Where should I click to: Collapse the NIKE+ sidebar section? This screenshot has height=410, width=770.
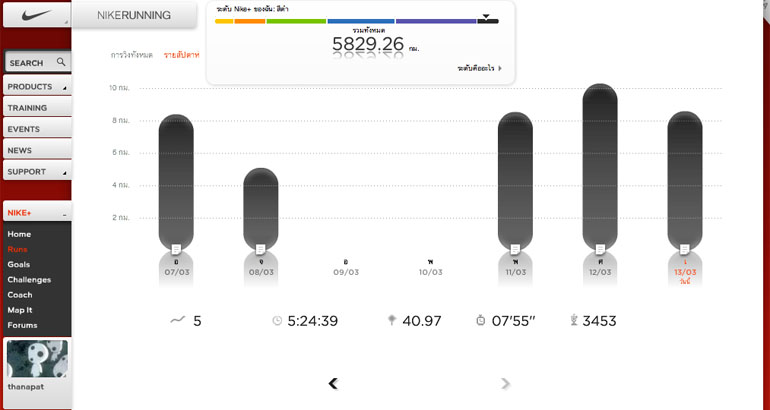click(x=64, y=214)
